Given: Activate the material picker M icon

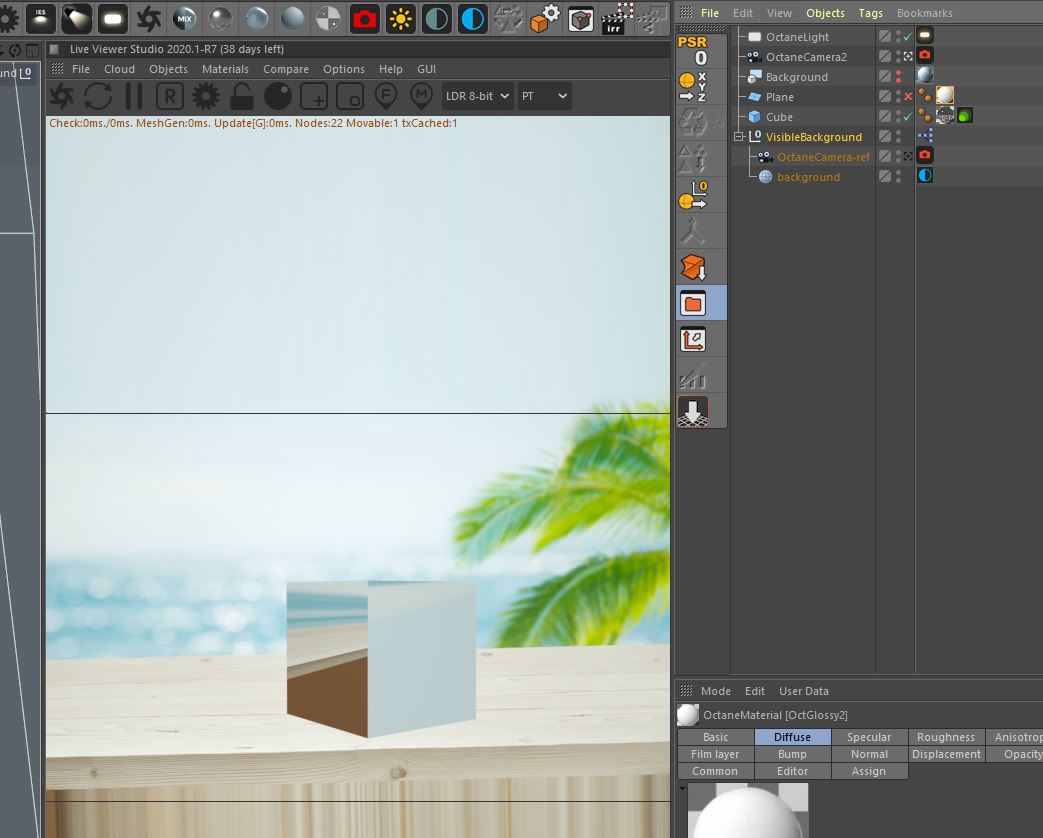Looking at the screenshot, I should pyautogui.click(x=421, y=96).
